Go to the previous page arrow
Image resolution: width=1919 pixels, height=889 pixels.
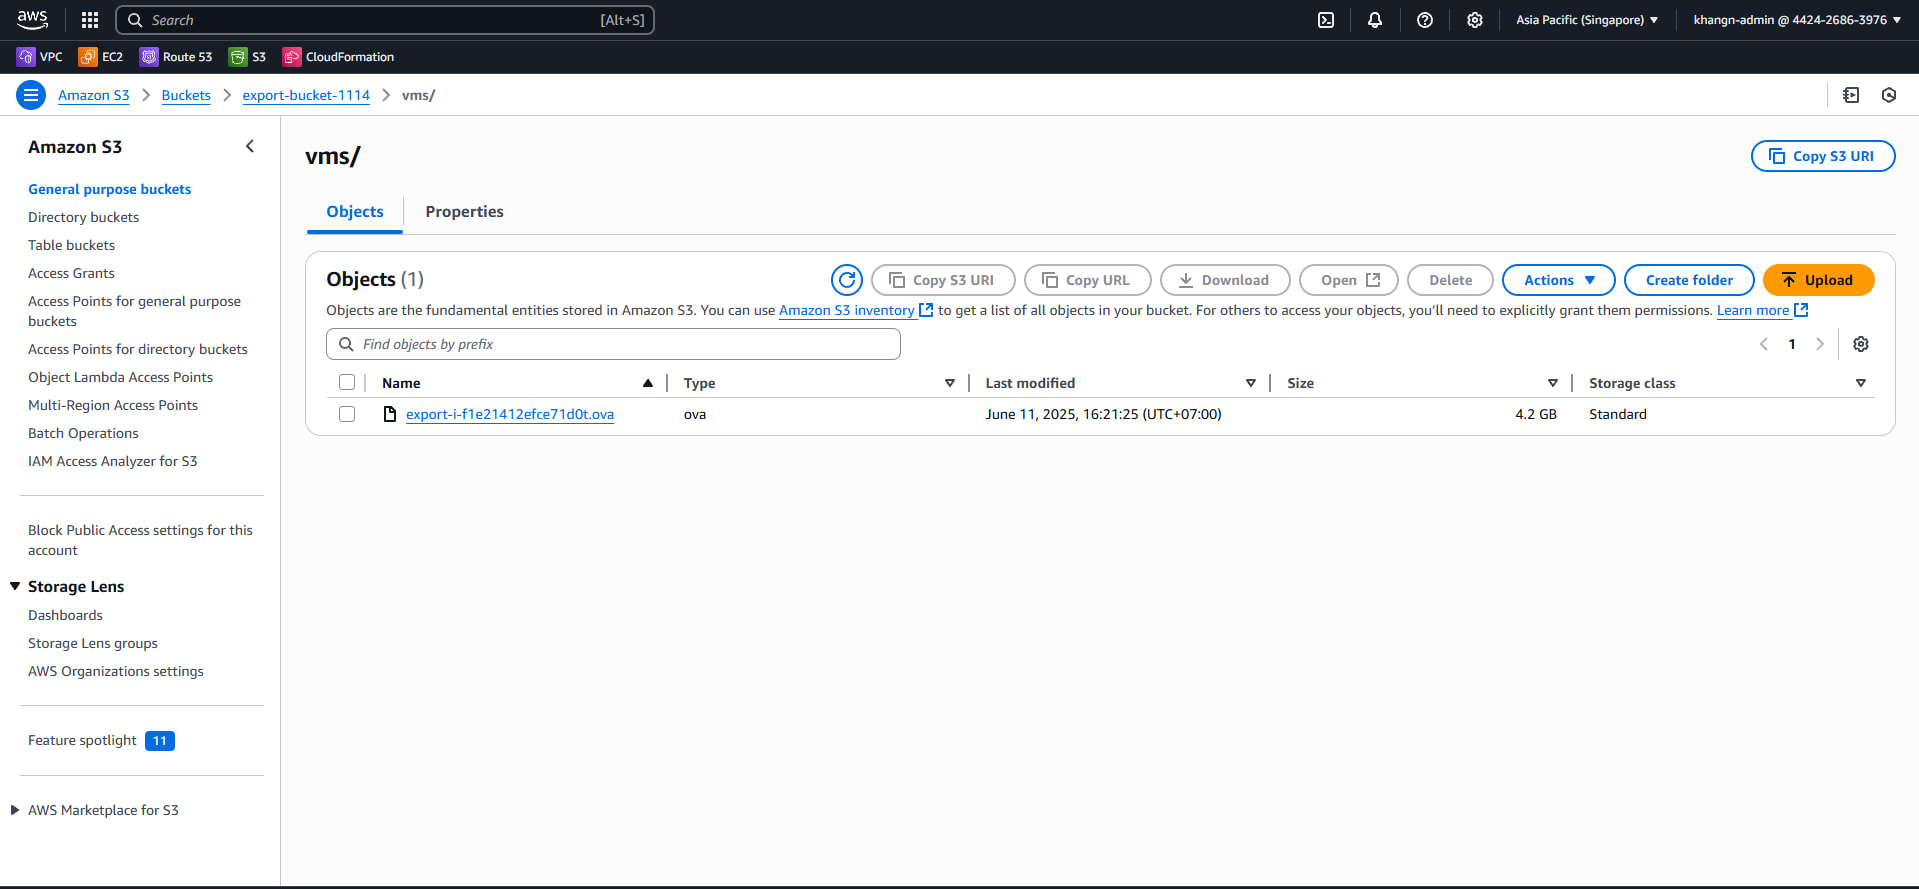coord(1764,344)
